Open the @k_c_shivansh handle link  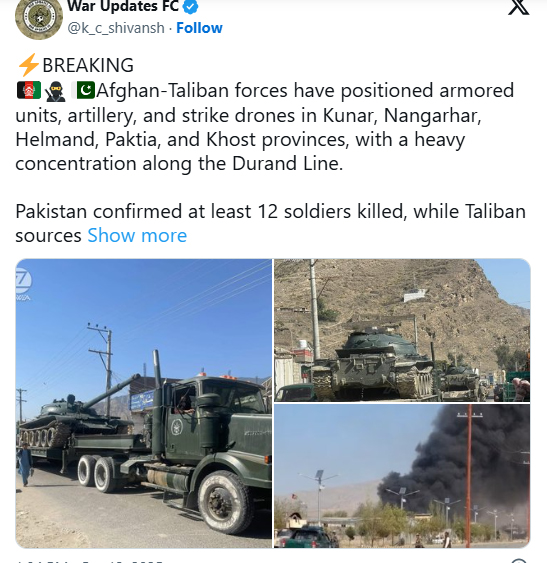[x=116, y=28]
